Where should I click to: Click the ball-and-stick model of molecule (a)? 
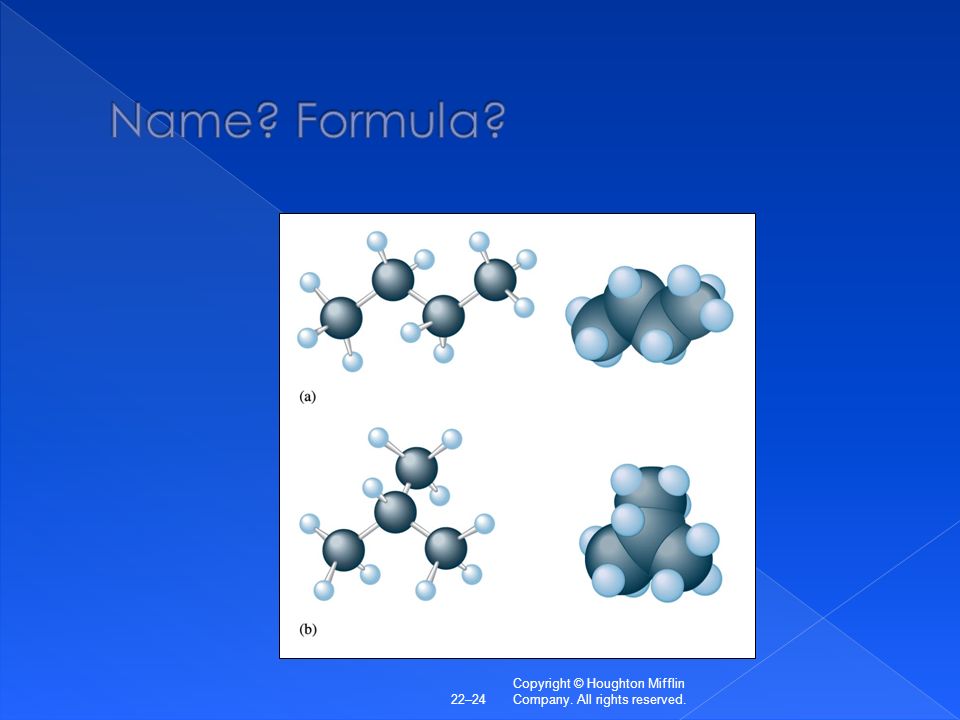point(417,301)
